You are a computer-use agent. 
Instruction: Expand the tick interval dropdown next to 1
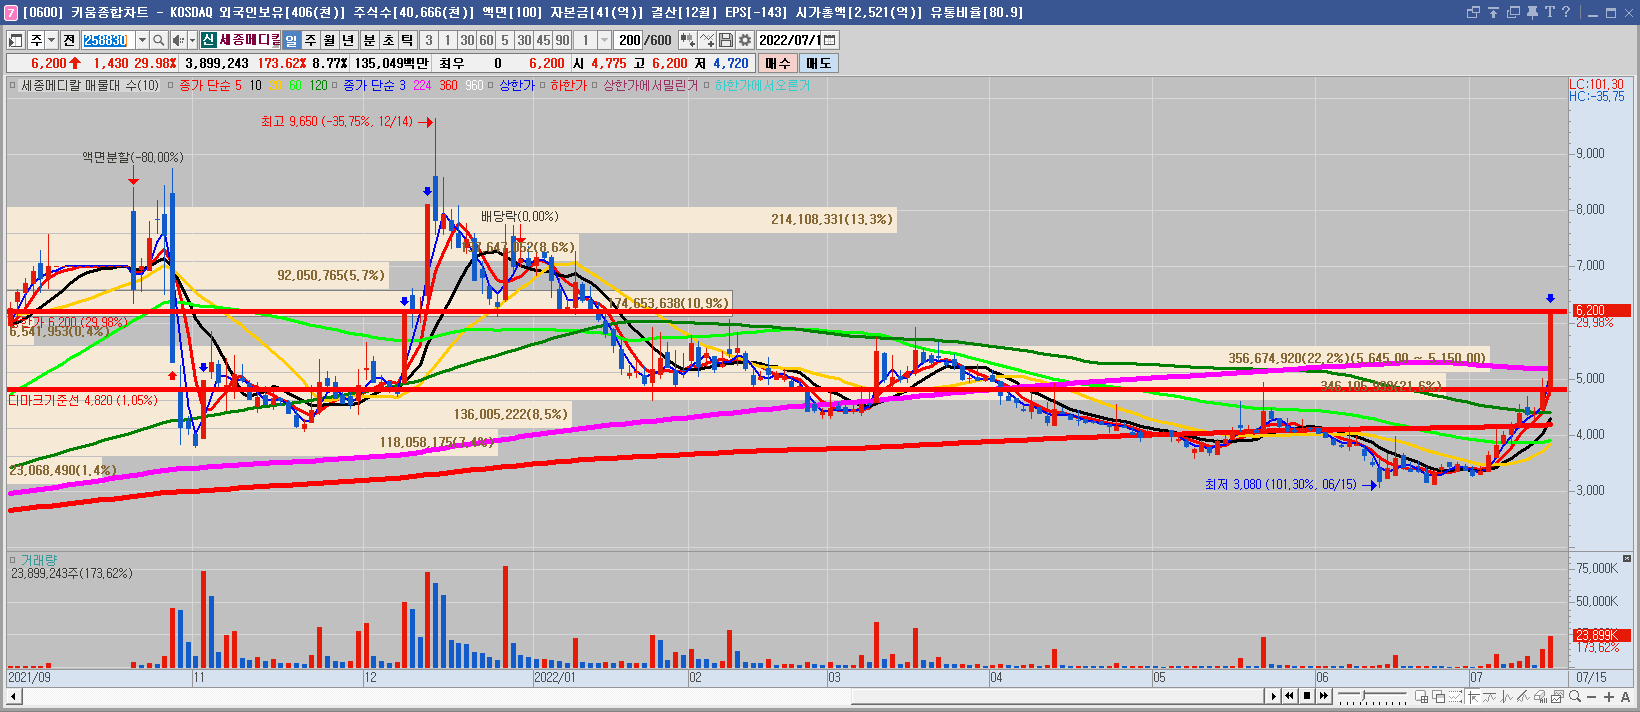604,40
